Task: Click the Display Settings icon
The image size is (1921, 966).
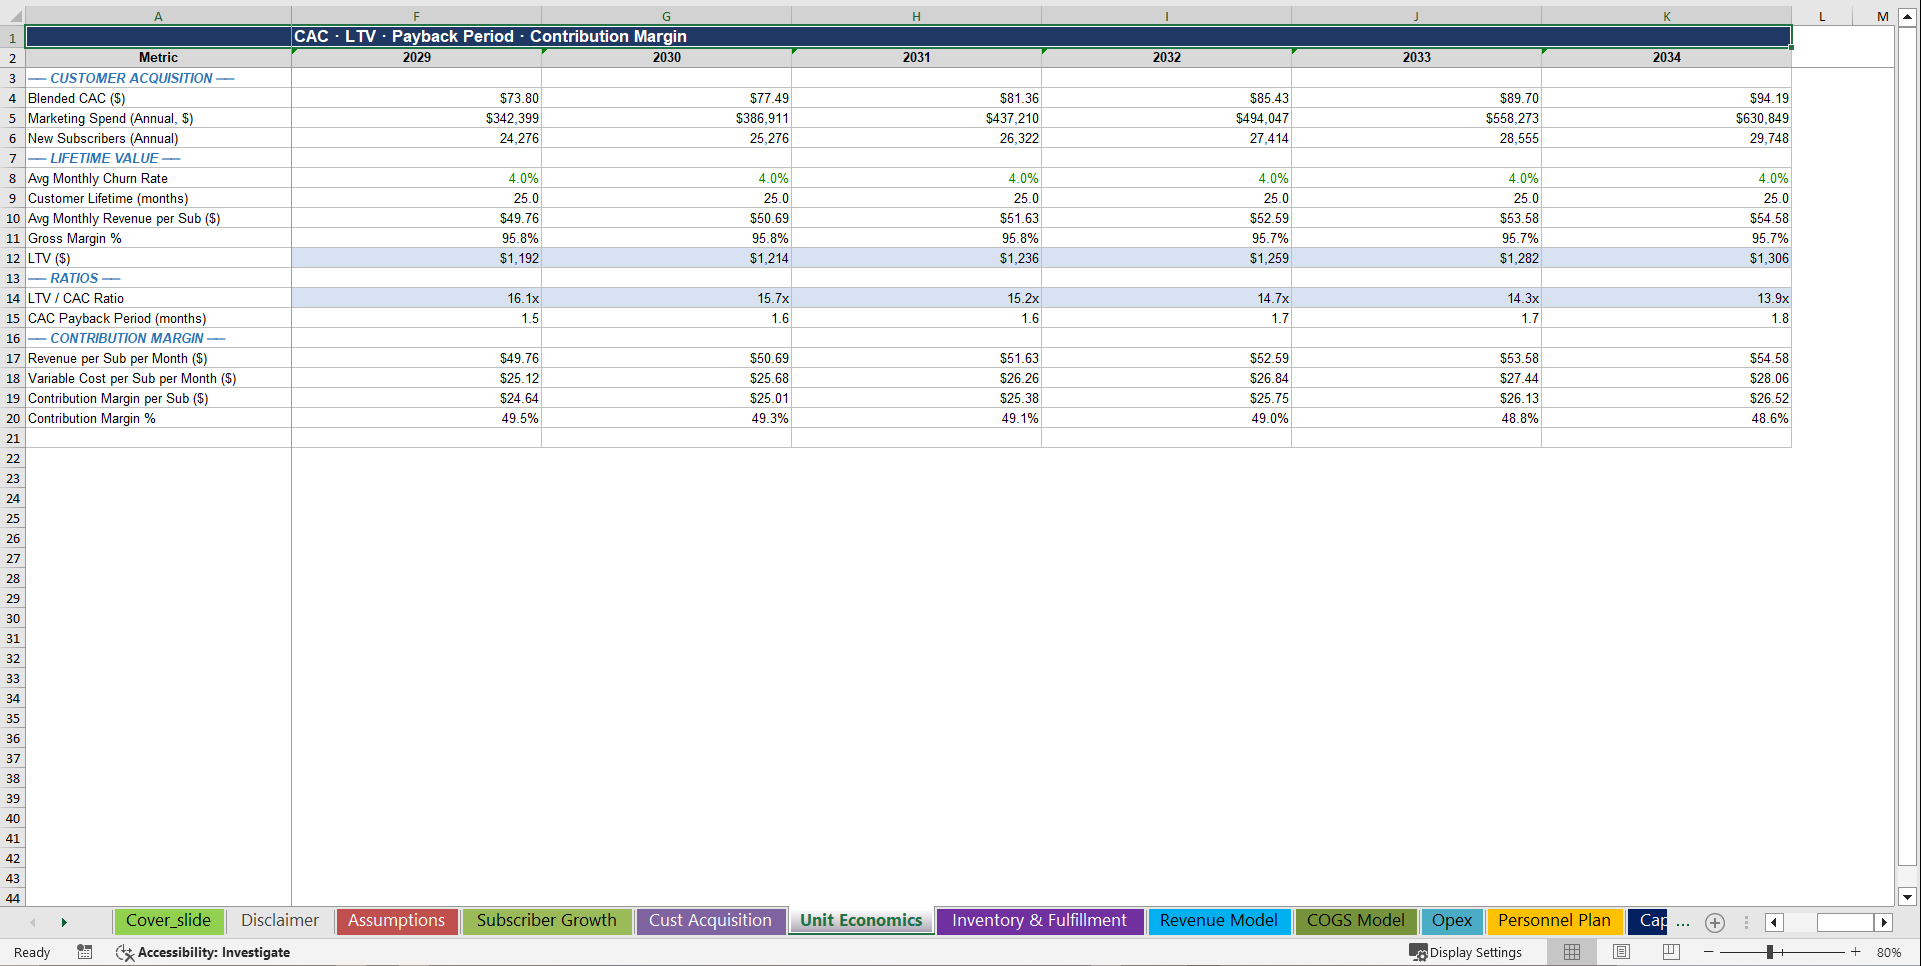Action: 1419,952
